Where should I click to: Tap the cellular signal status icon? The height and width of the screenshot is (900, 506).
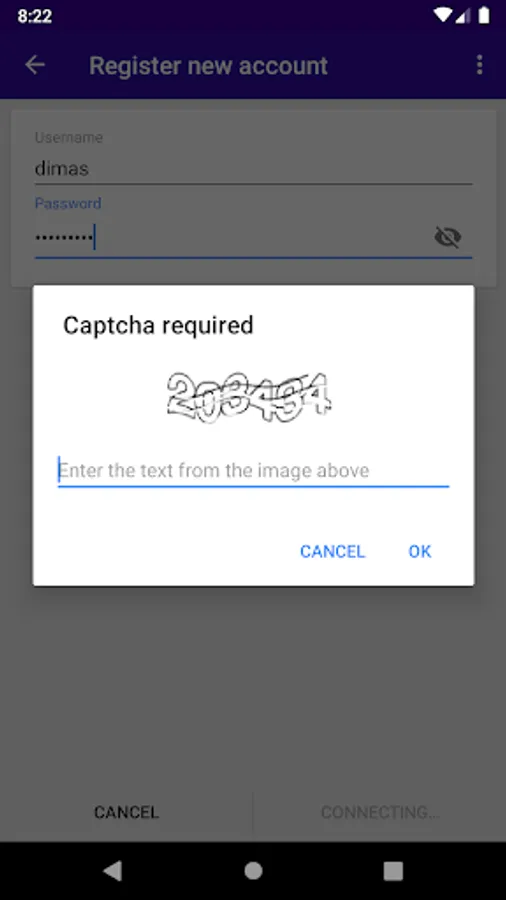(463, 15)
